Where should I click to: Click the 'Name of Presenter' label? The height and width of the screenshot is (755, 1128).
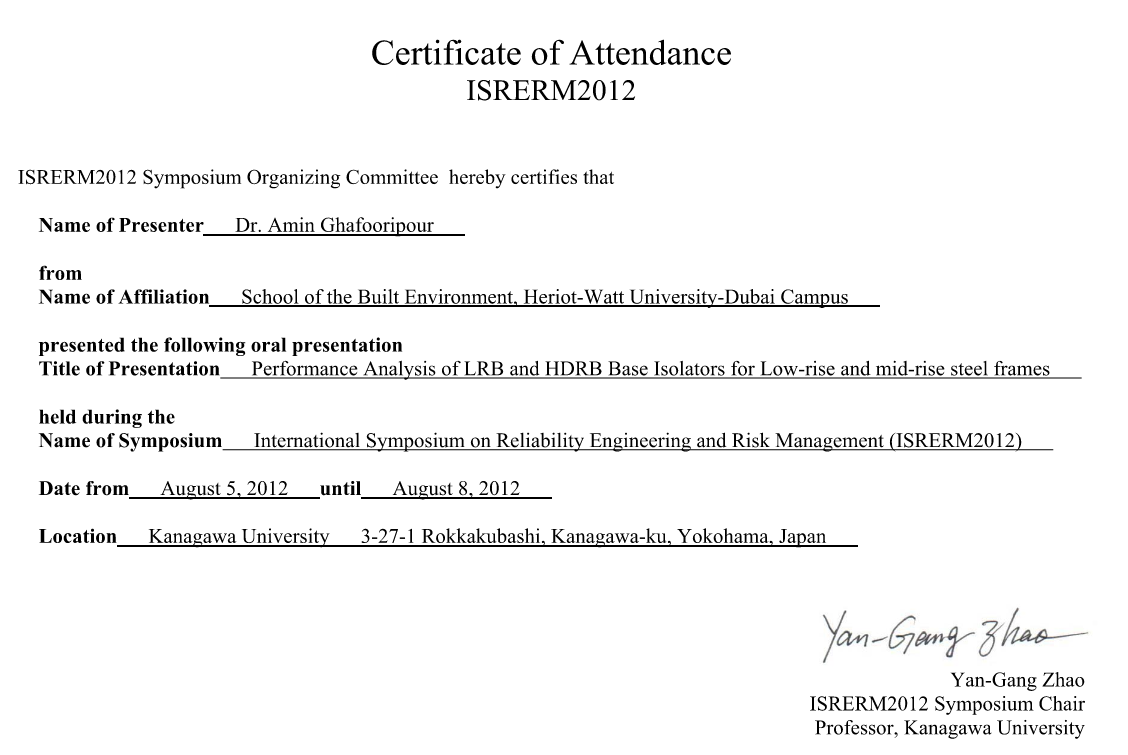coord(121,225)
